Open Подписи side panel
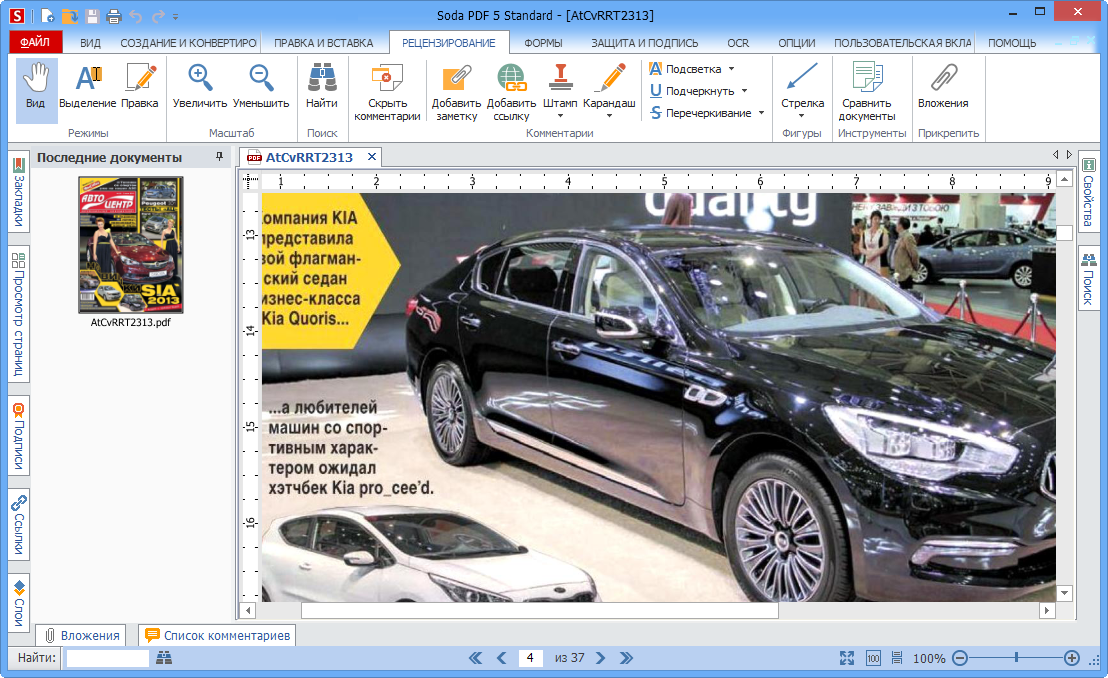The image size is (1108, 678). click(x=19, y=436)
